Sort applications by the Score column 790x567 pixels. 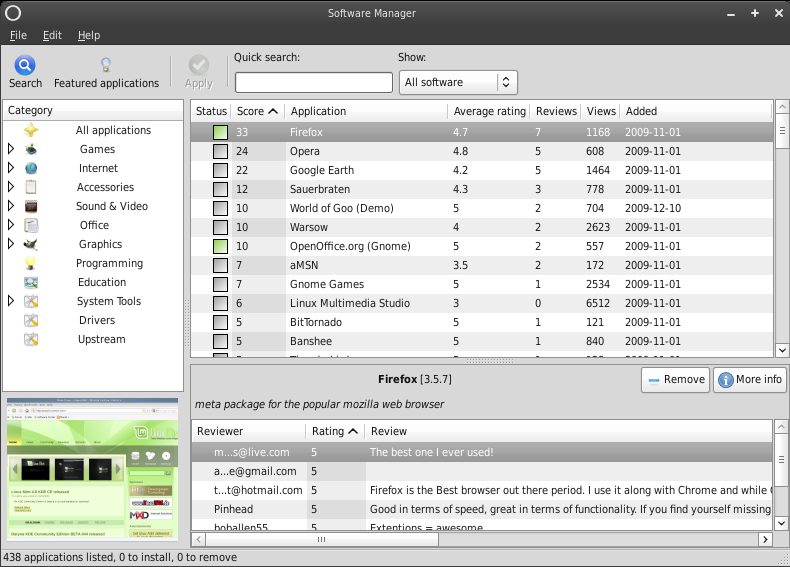[x=257, y=111]
